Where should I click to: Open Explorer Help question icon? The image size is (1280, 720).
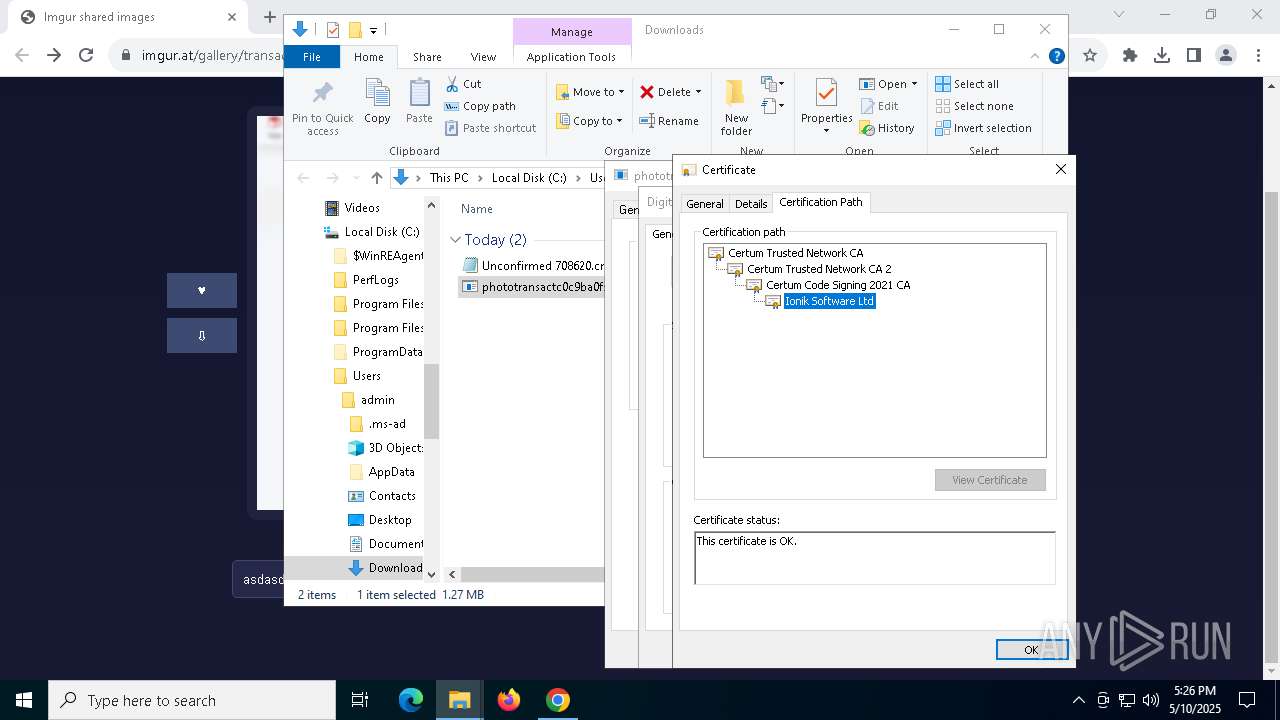[x=1056, y=57]
